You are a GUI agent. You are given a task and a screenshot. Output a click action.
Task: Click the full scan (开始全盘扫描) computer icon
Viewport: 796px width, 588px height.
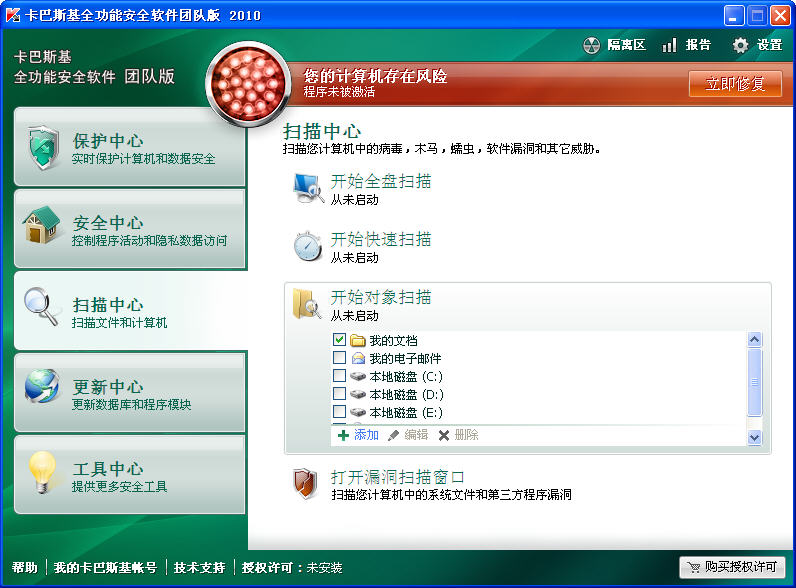click(x=306, y=188)
